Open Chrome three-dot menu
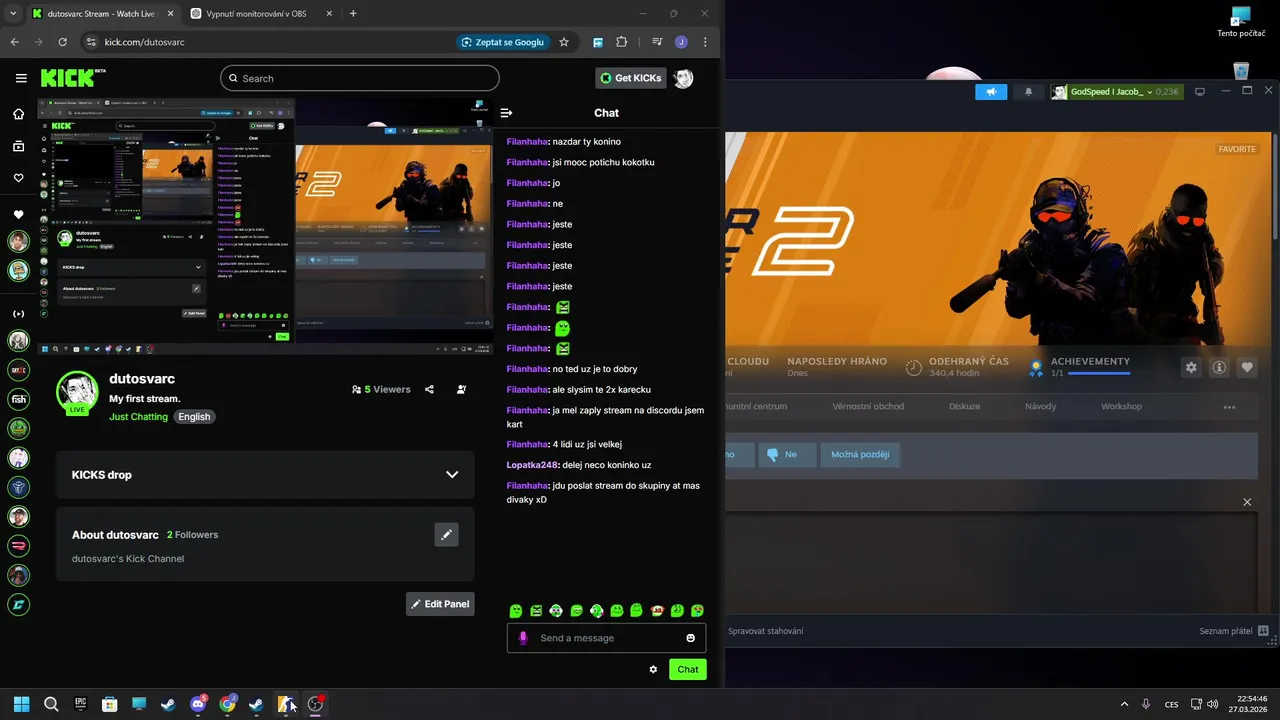 pos(705,42)
